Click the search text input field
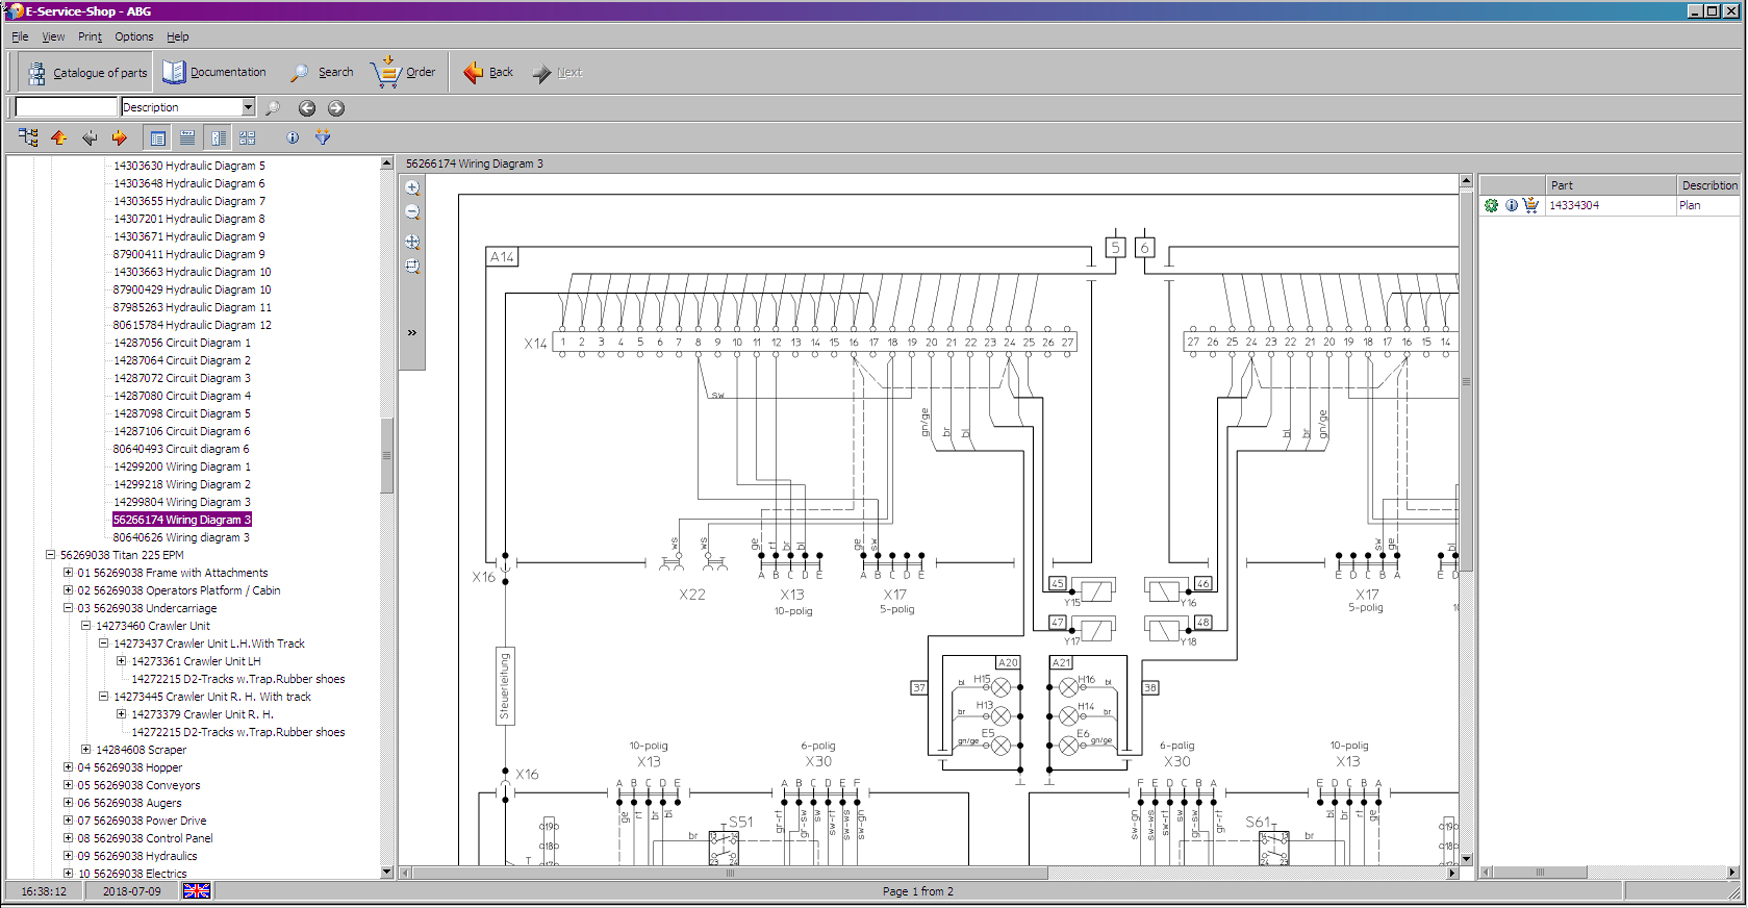The image size is (1748, 908). (x=67, y=108)
